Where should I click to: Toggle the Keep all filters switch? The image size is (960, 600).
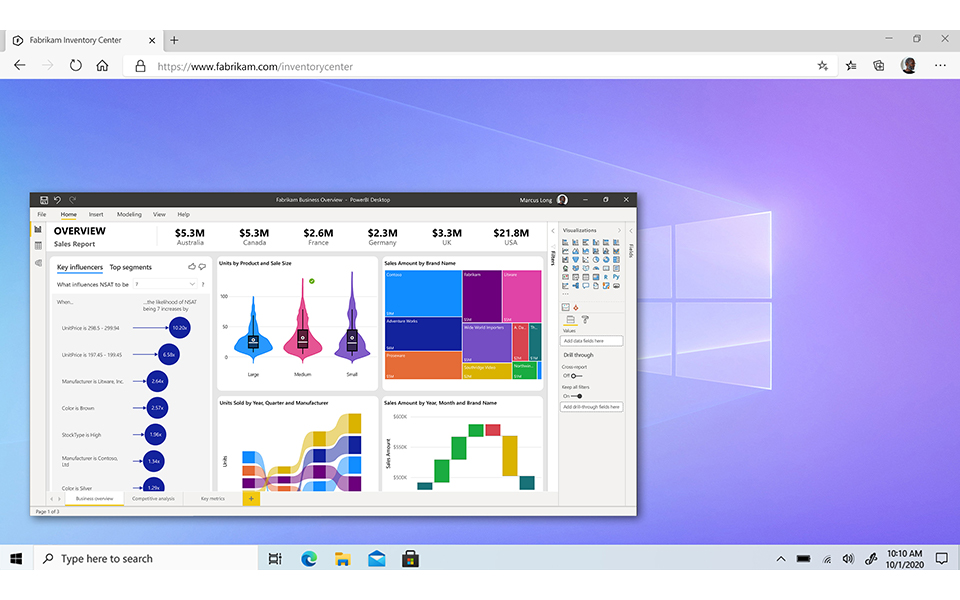576,396
